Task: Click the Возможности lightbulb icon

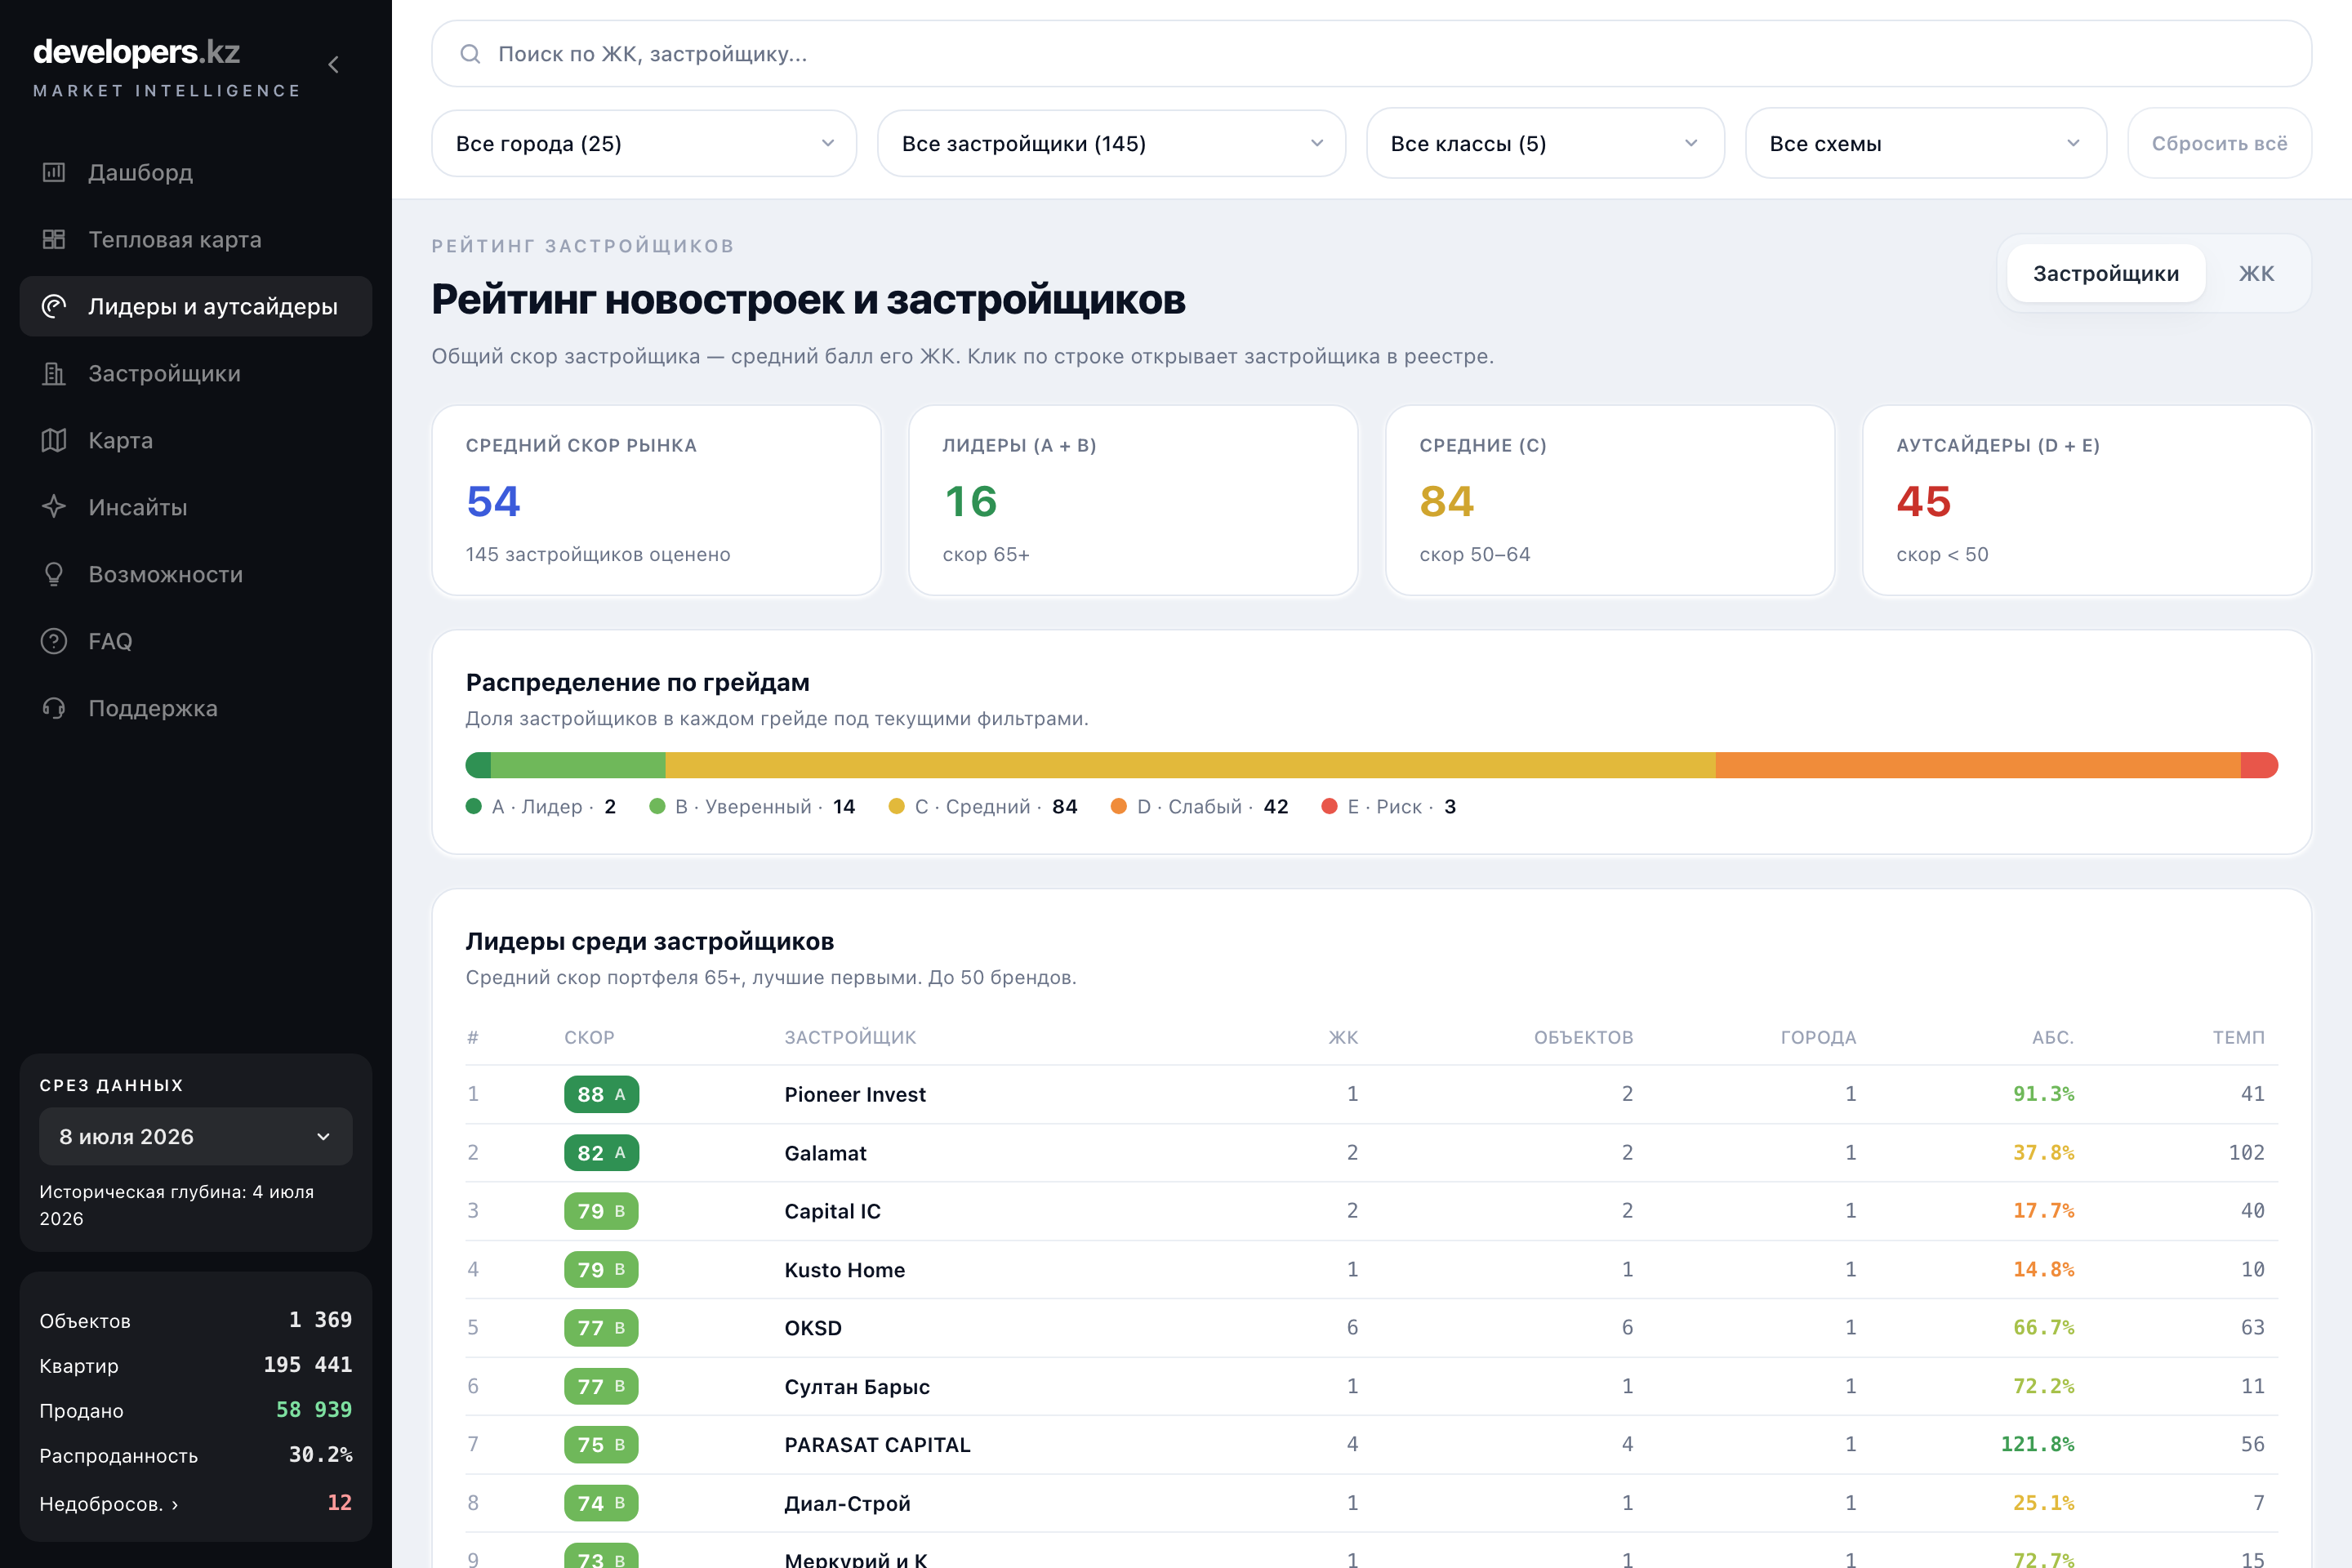Action: point(54,574)
